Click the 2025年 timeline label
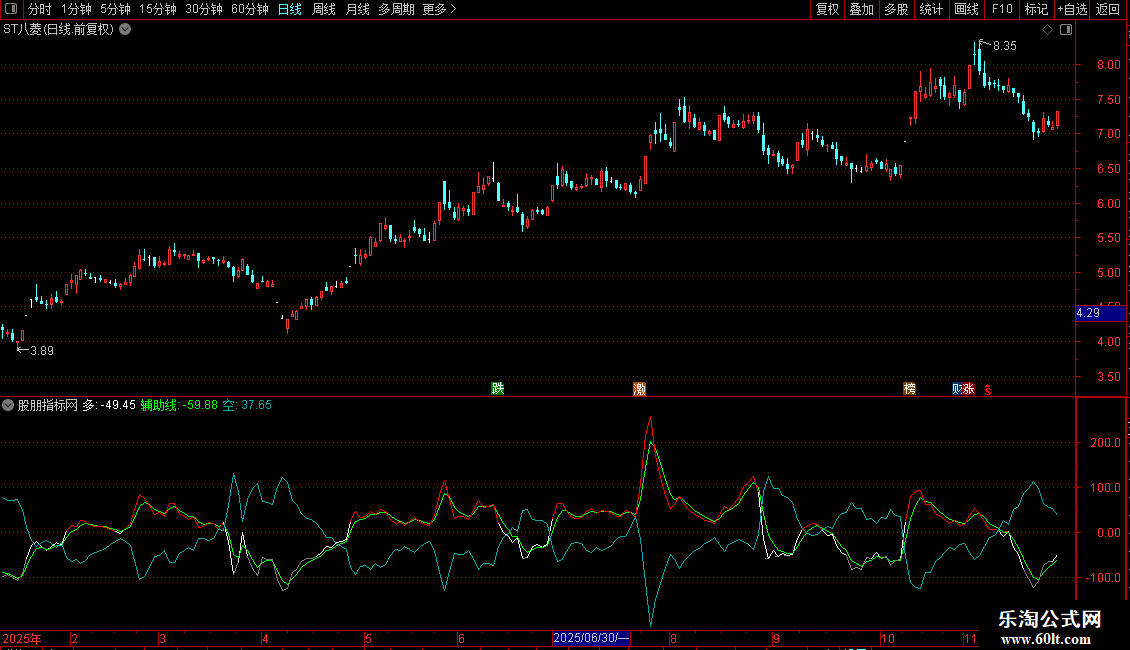The height and width of the screenshot is (650, 1130). (x=22, y=638)
